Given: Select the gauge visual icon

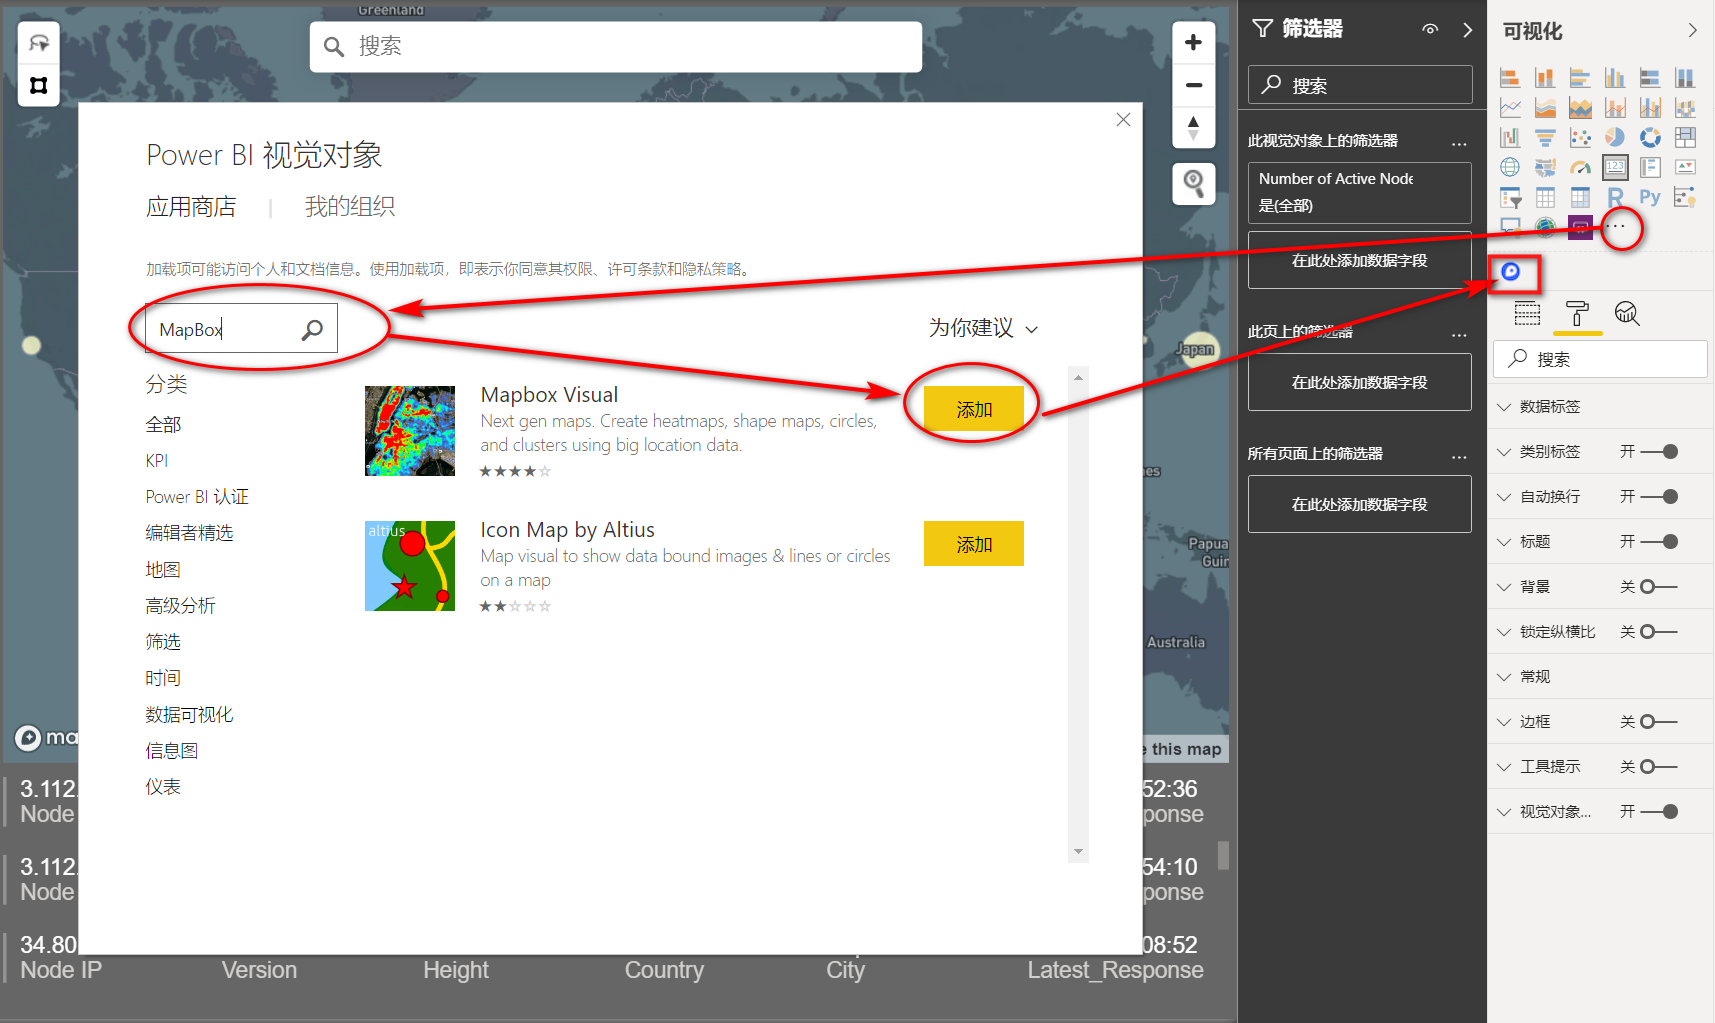Looking at the screenshot, I should [1580, 167].
